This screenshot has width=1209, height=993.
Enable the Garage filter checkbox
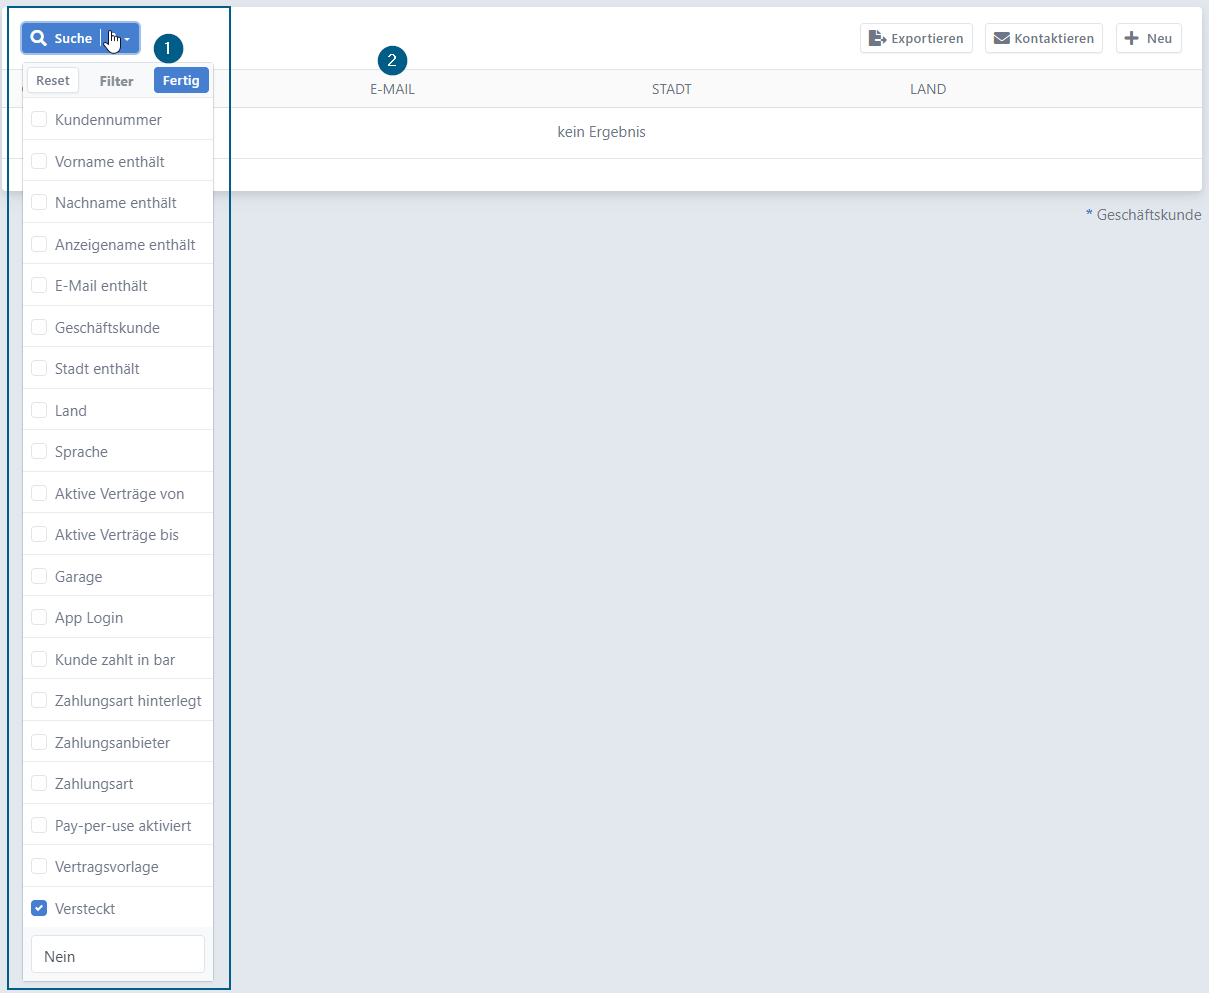pyautogui.click(x=39, y=576)
